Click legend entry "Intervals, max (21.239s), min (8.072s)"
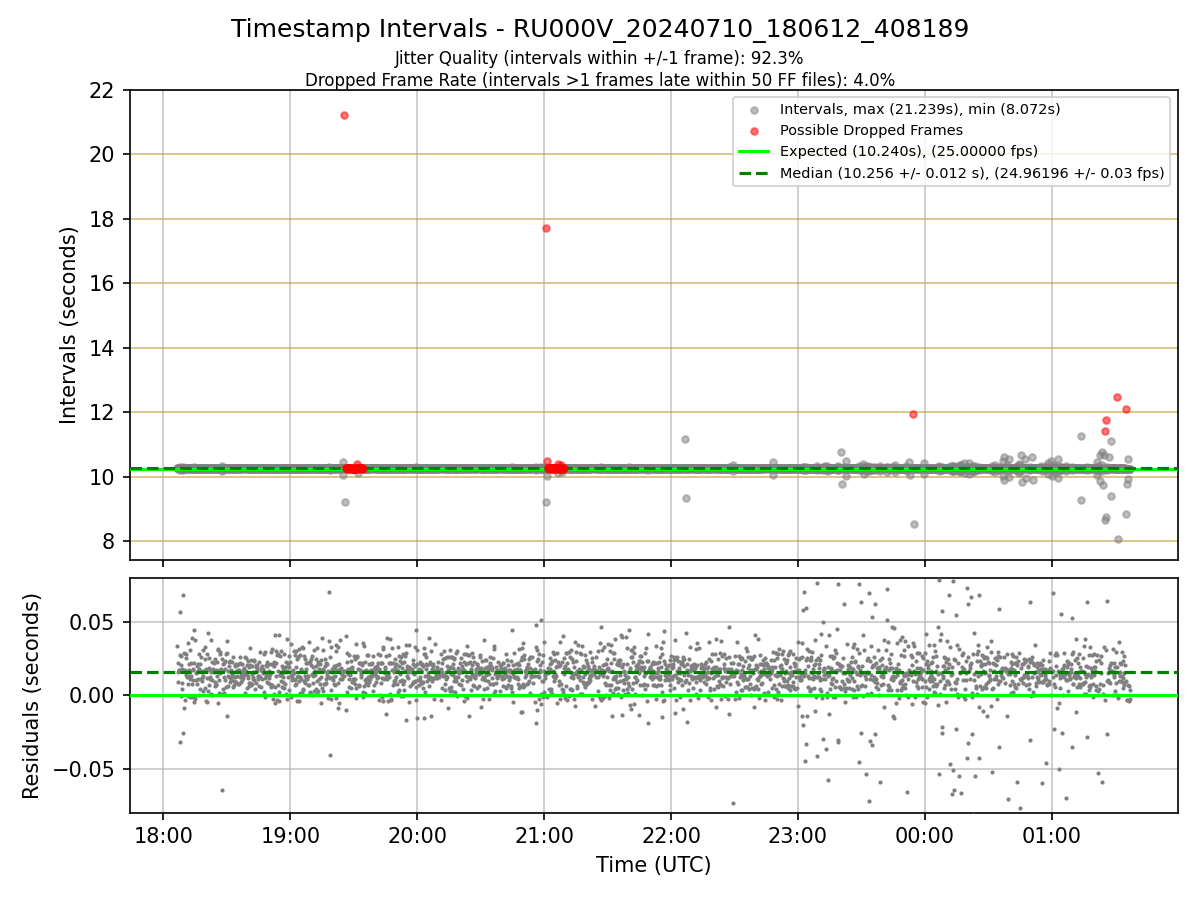 [920, 109]
